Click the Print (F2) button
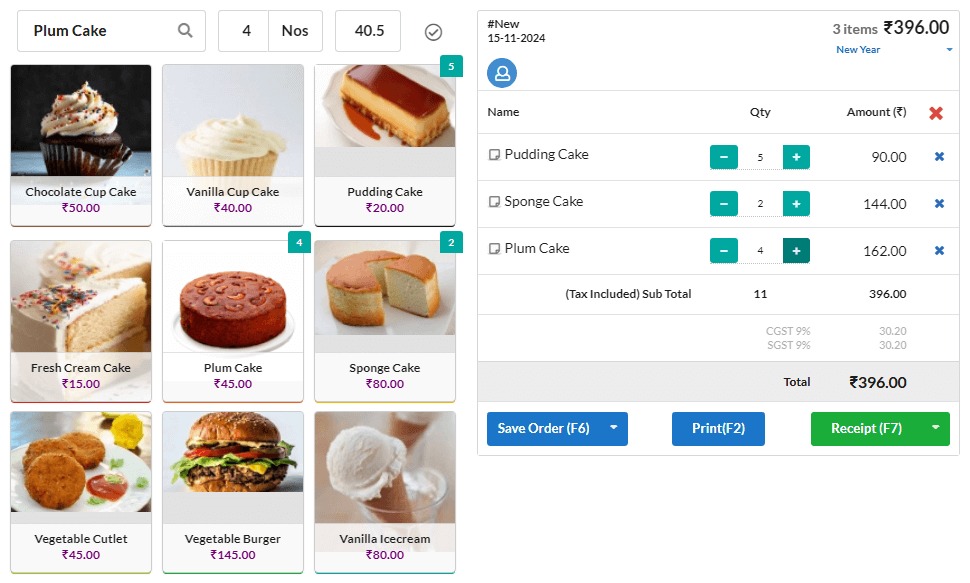 point(718,428)
